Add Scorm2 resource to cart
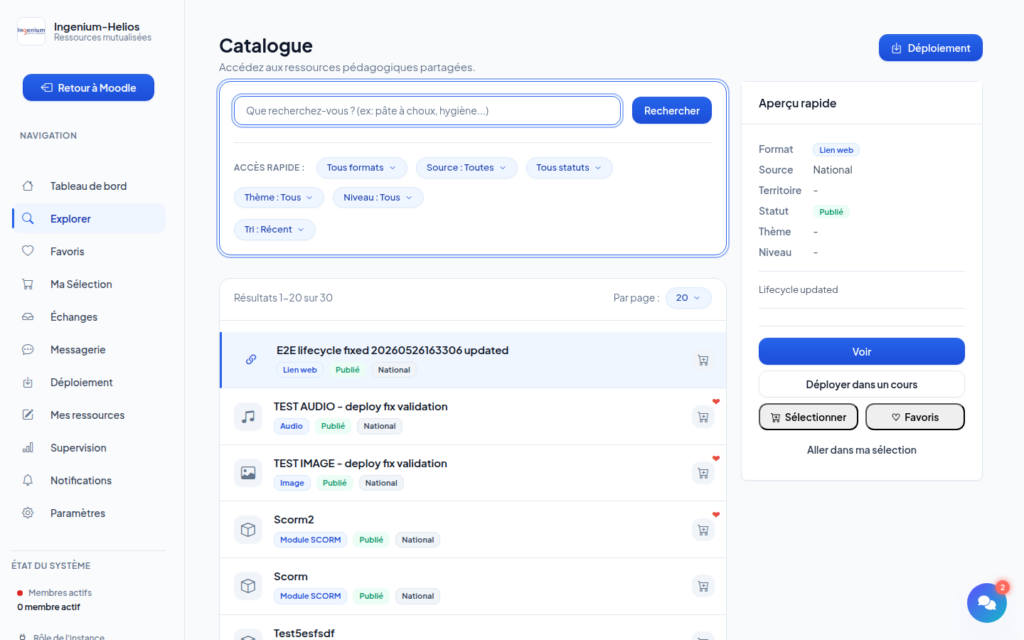This screenshot has height=640, width=1024. 703,530
